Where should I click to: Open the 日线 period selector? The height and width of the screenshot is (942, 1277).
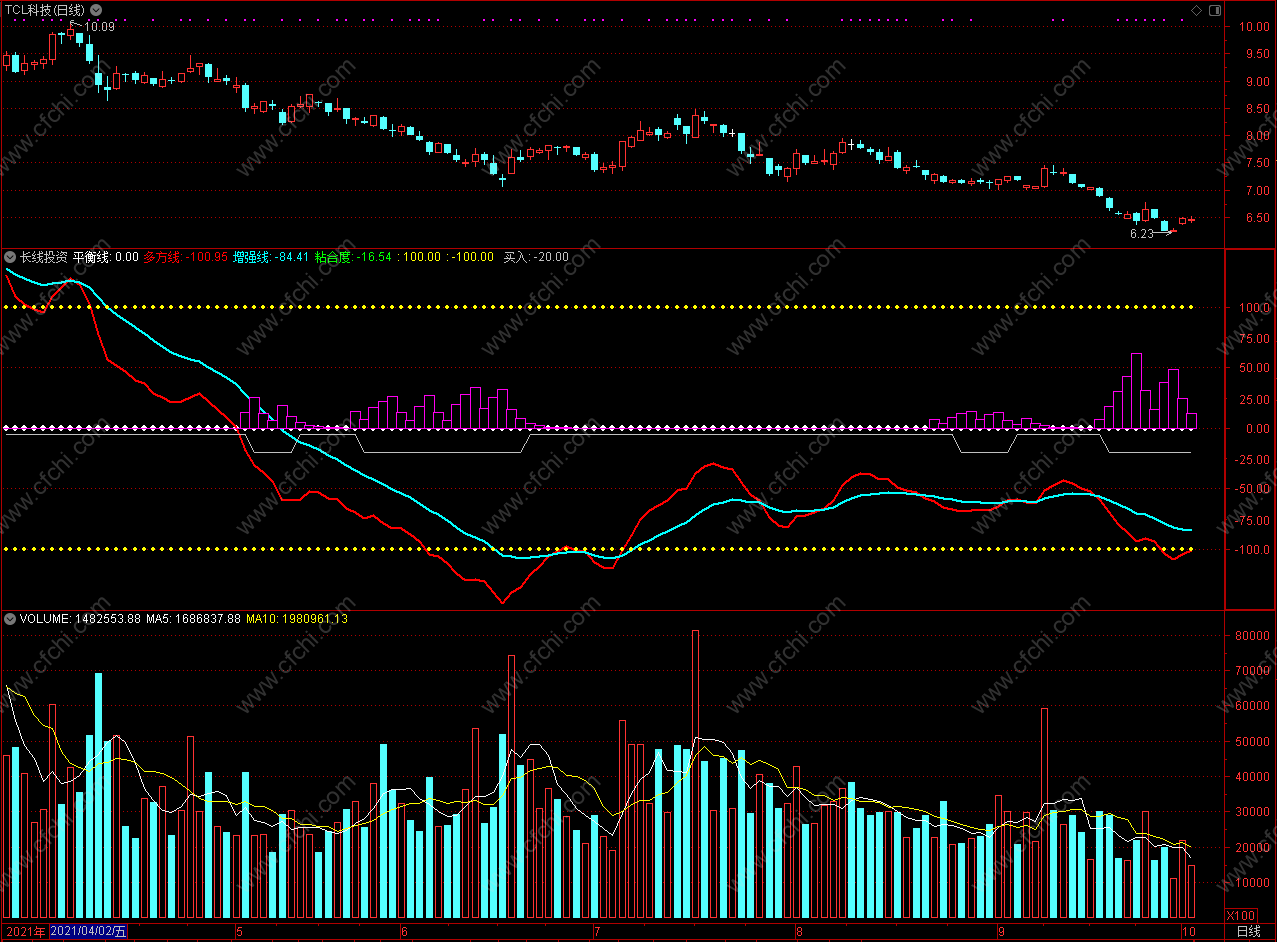click(1249, 932)
